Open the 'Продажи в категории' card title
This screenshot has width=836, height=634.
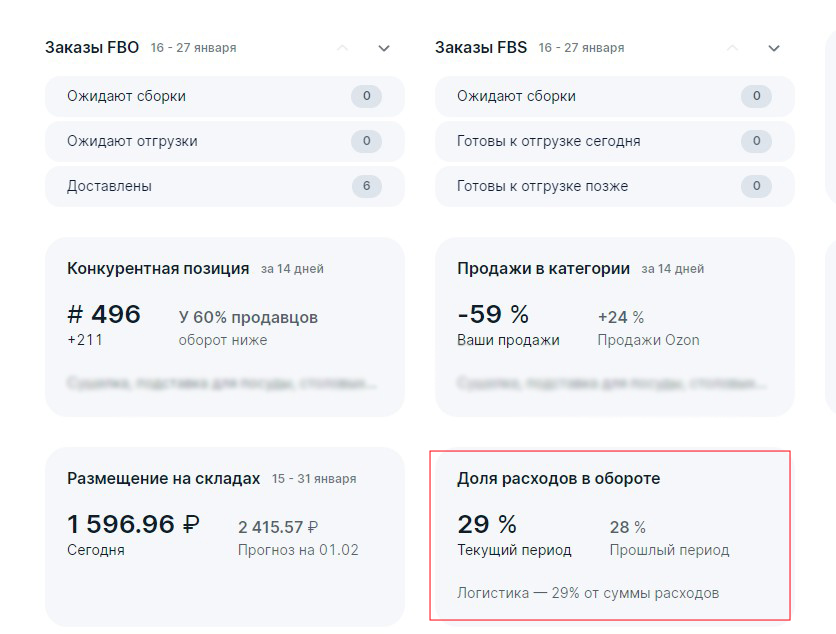tap(543, 268)
